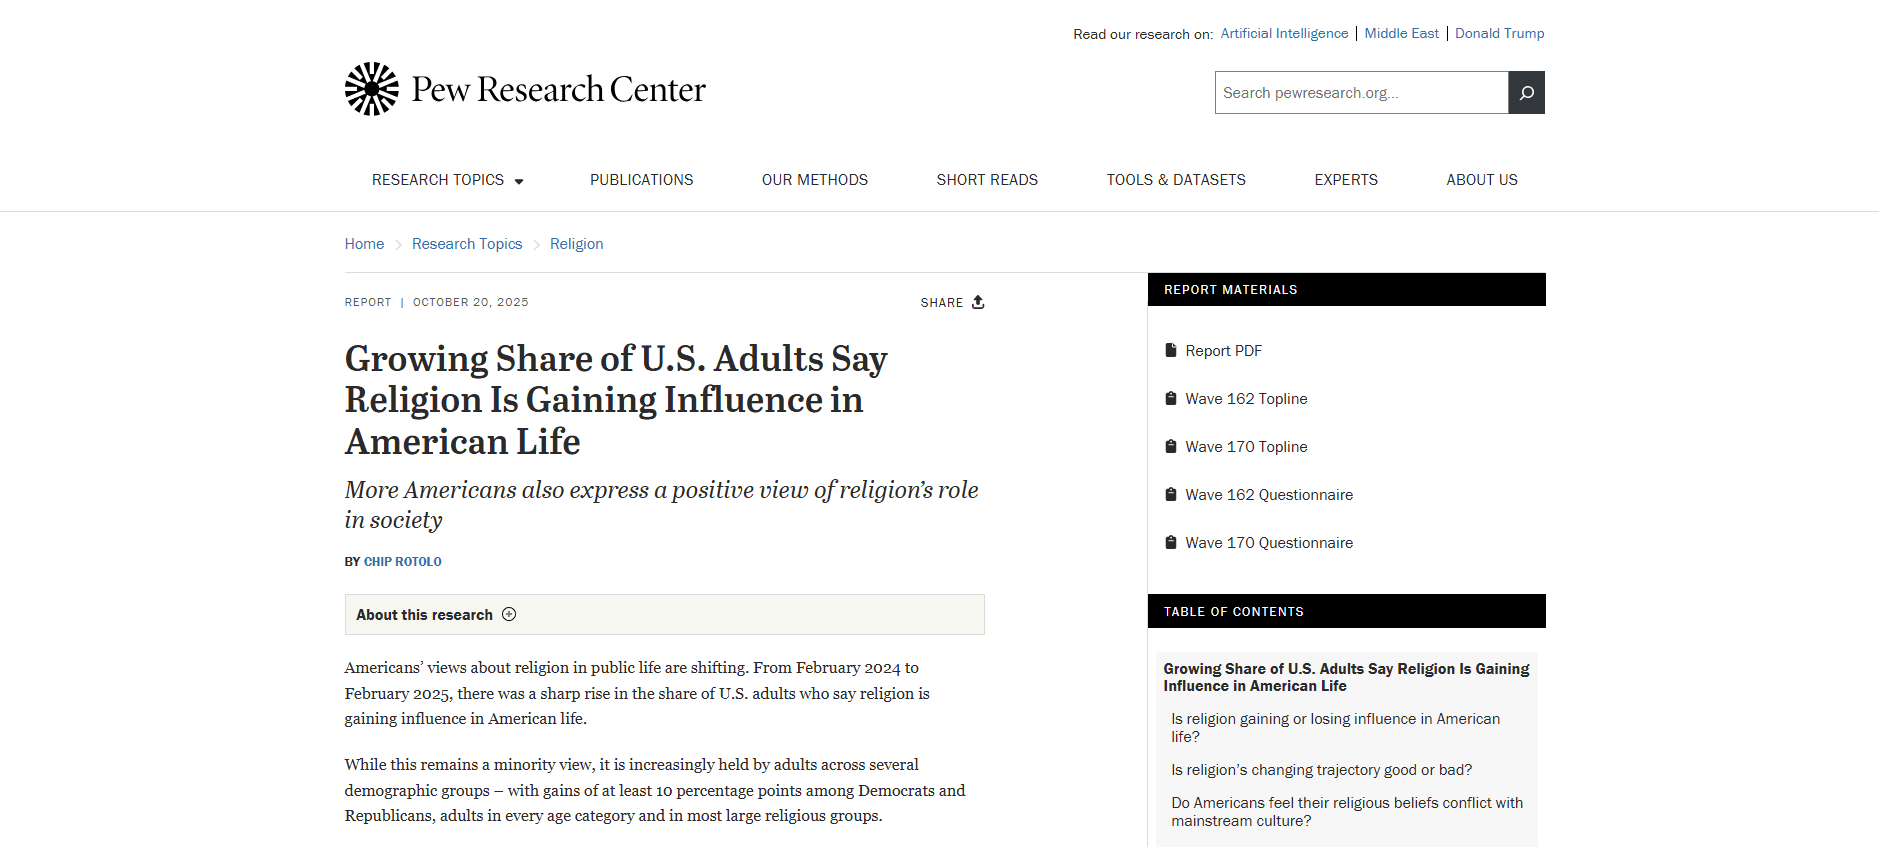
Task: Click the Pew Research Center logo
Action: [525, 89]
